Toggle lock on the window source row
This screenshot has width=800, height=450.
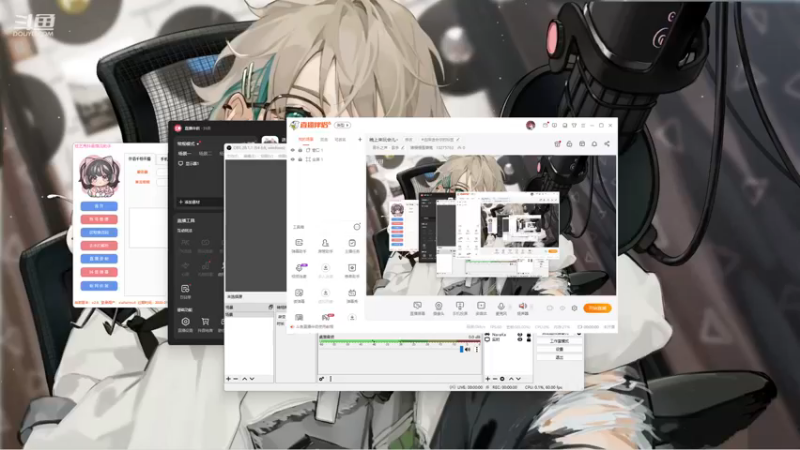[x=300, y=150]
